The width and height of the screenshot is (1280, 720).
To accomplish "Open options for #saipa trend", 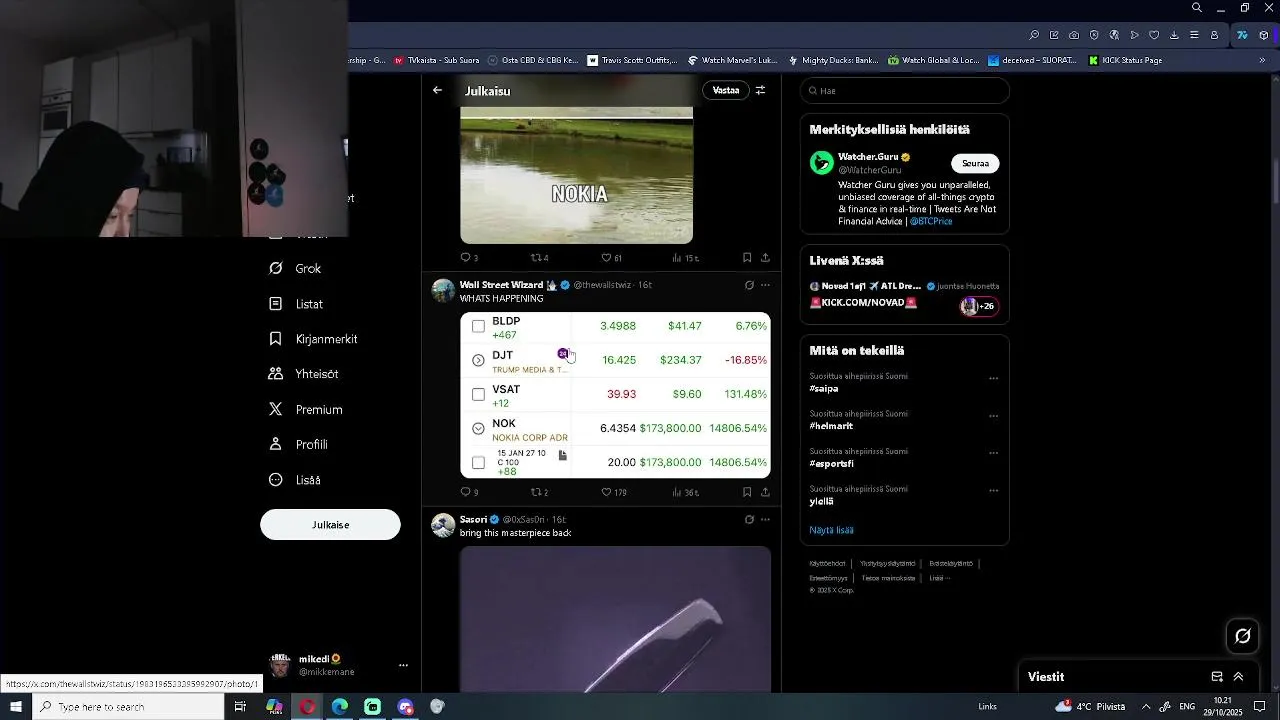I will pyautogui.click(x=993, y=379).
